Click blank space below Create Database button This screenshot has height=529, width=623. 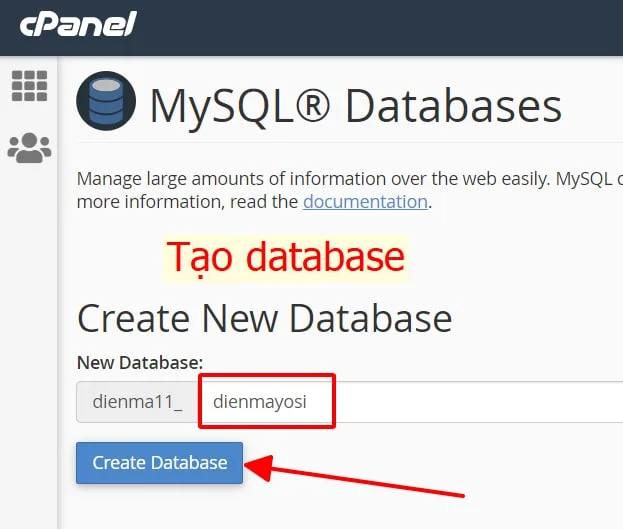click(x=160, y=508)
